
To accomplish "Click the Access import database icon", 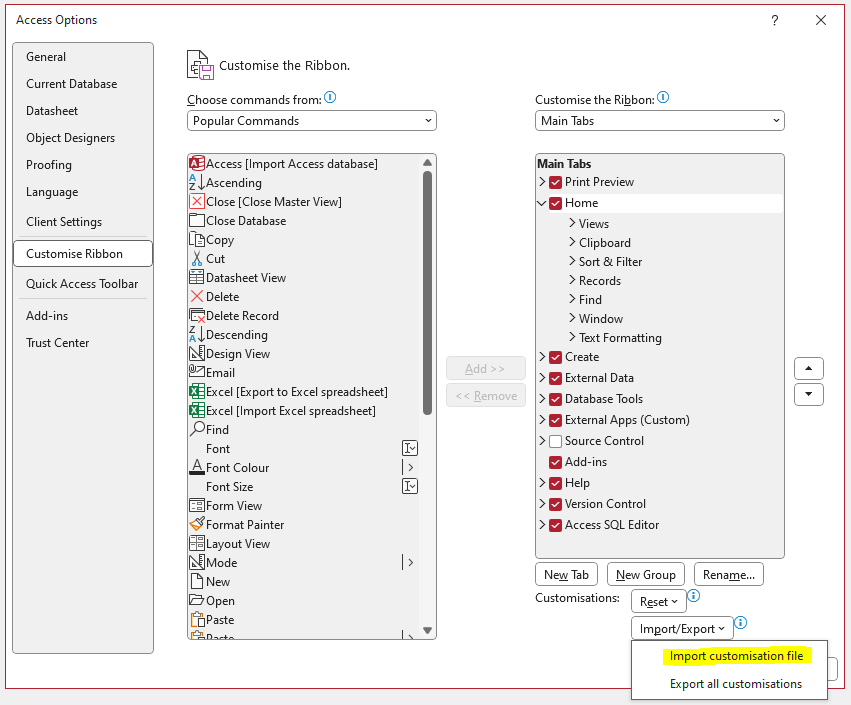I will click(x=196, y=163).
